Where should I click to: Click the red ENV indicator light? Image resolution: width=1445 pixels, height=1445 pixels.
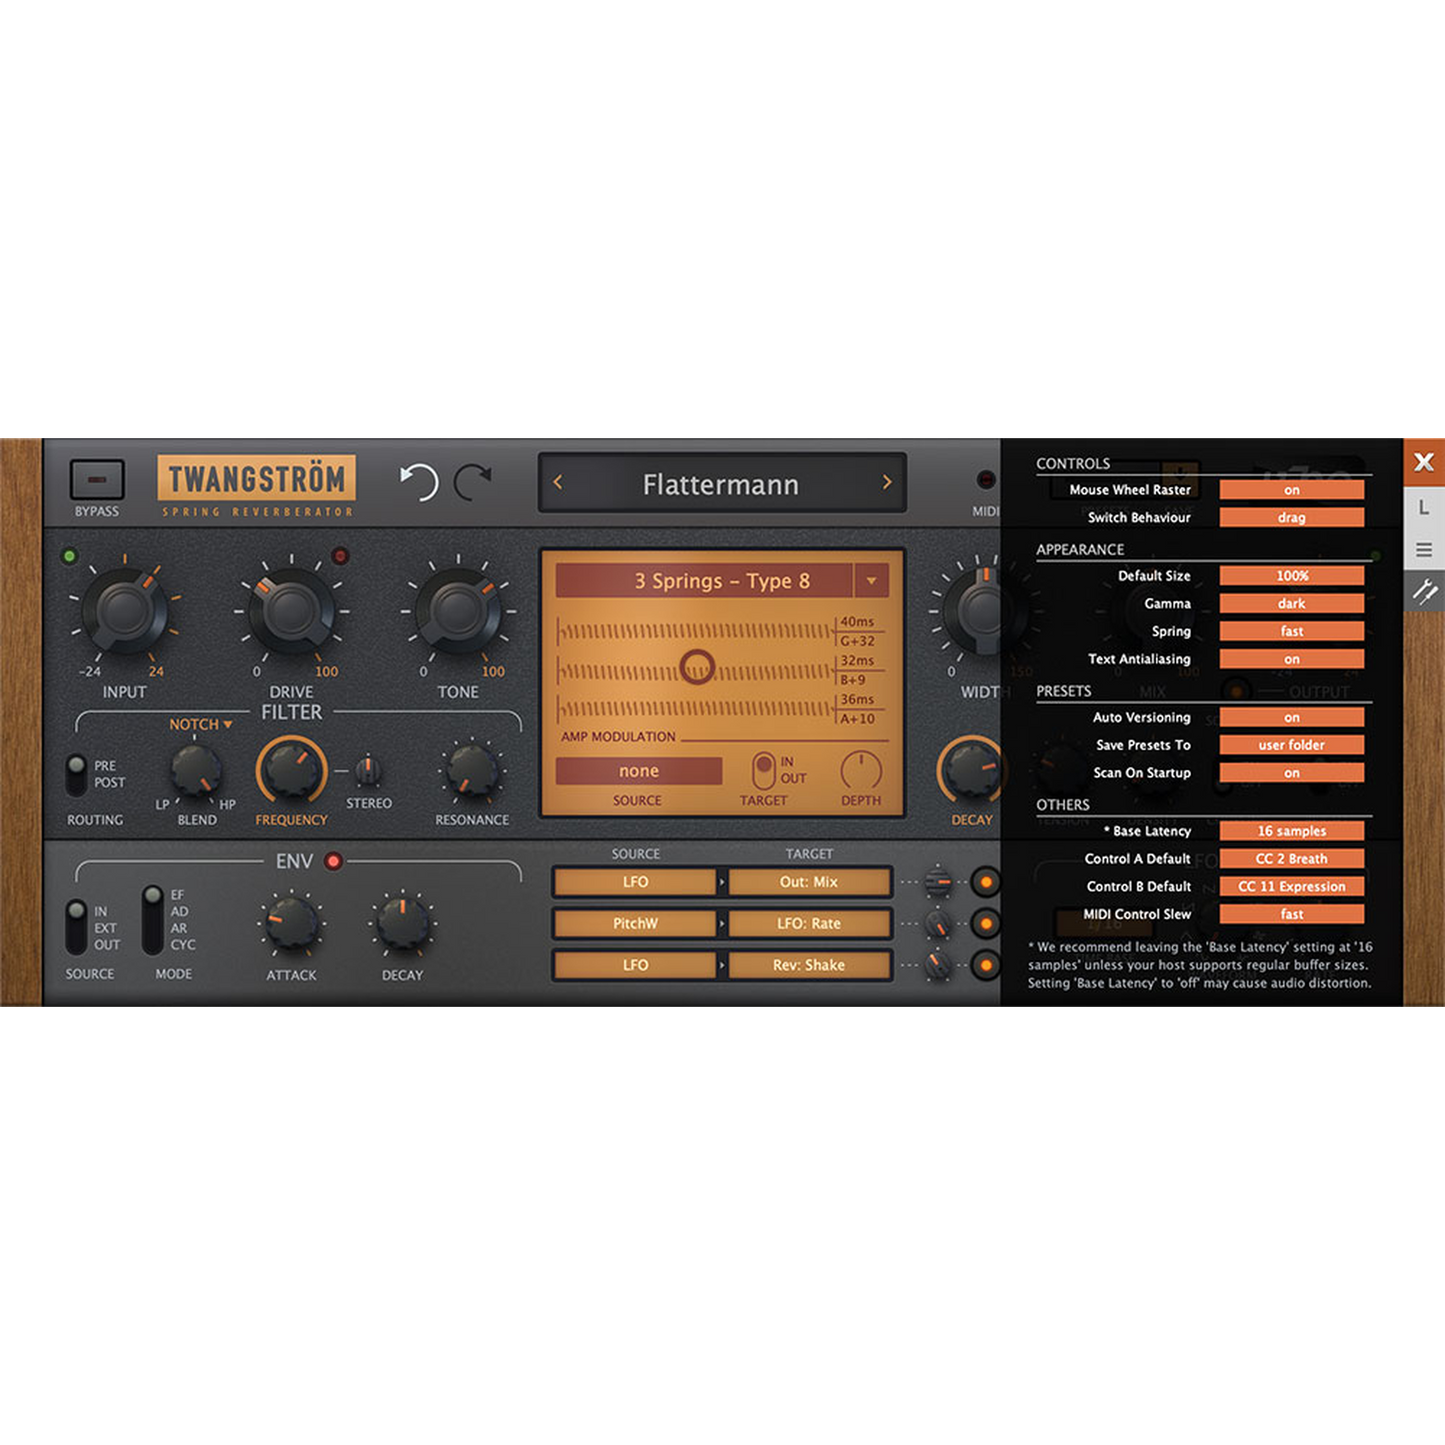pyautogui.click(x=334, y=861)
